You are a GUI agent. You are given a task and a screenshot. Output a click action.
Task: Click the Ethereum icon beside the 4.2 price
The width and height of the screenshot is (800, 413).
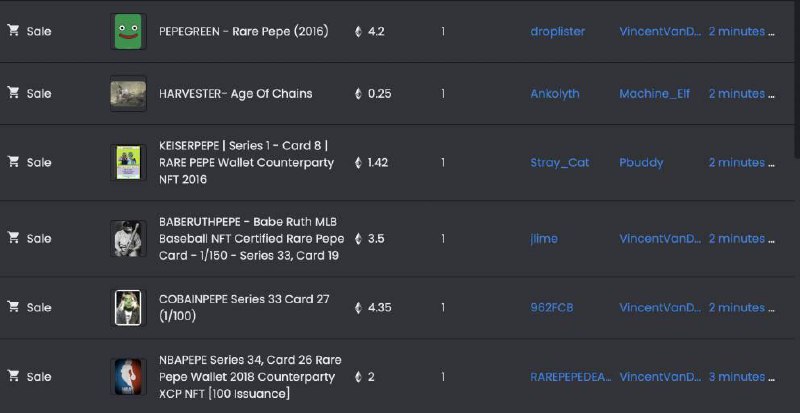[358, 32]
